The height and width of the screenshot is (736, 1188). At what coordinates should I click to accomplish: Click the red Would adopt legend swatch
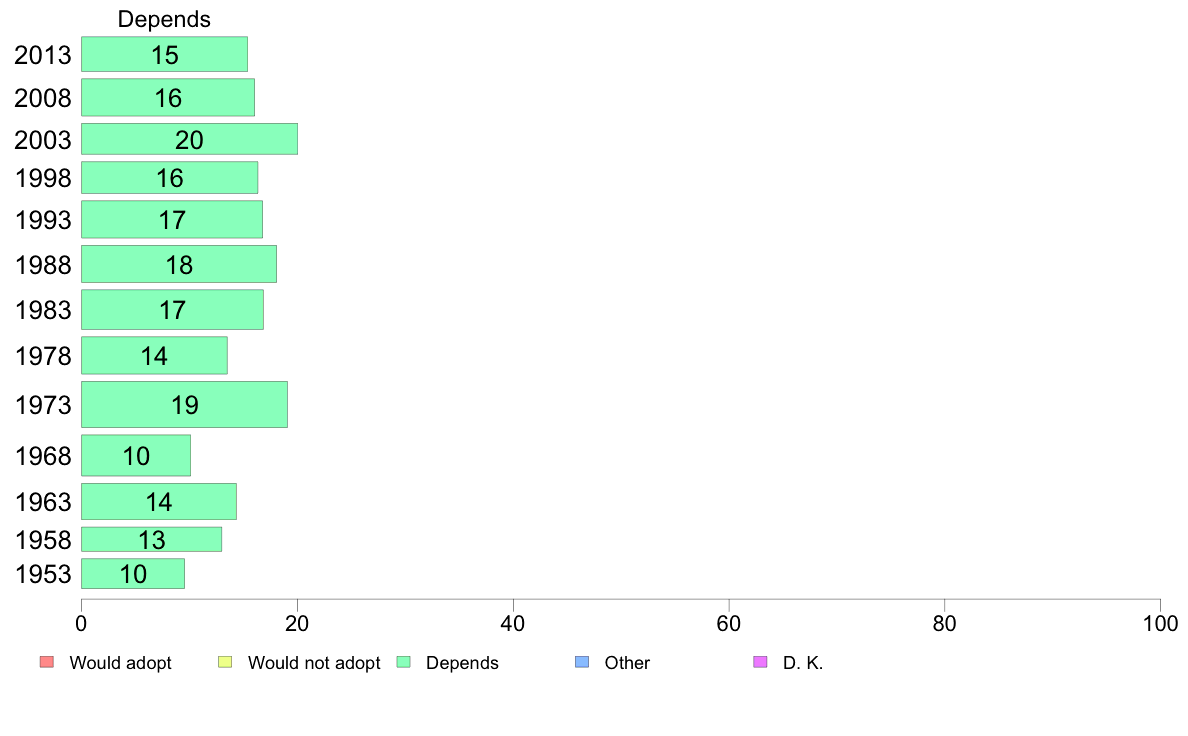click(47, 662)
